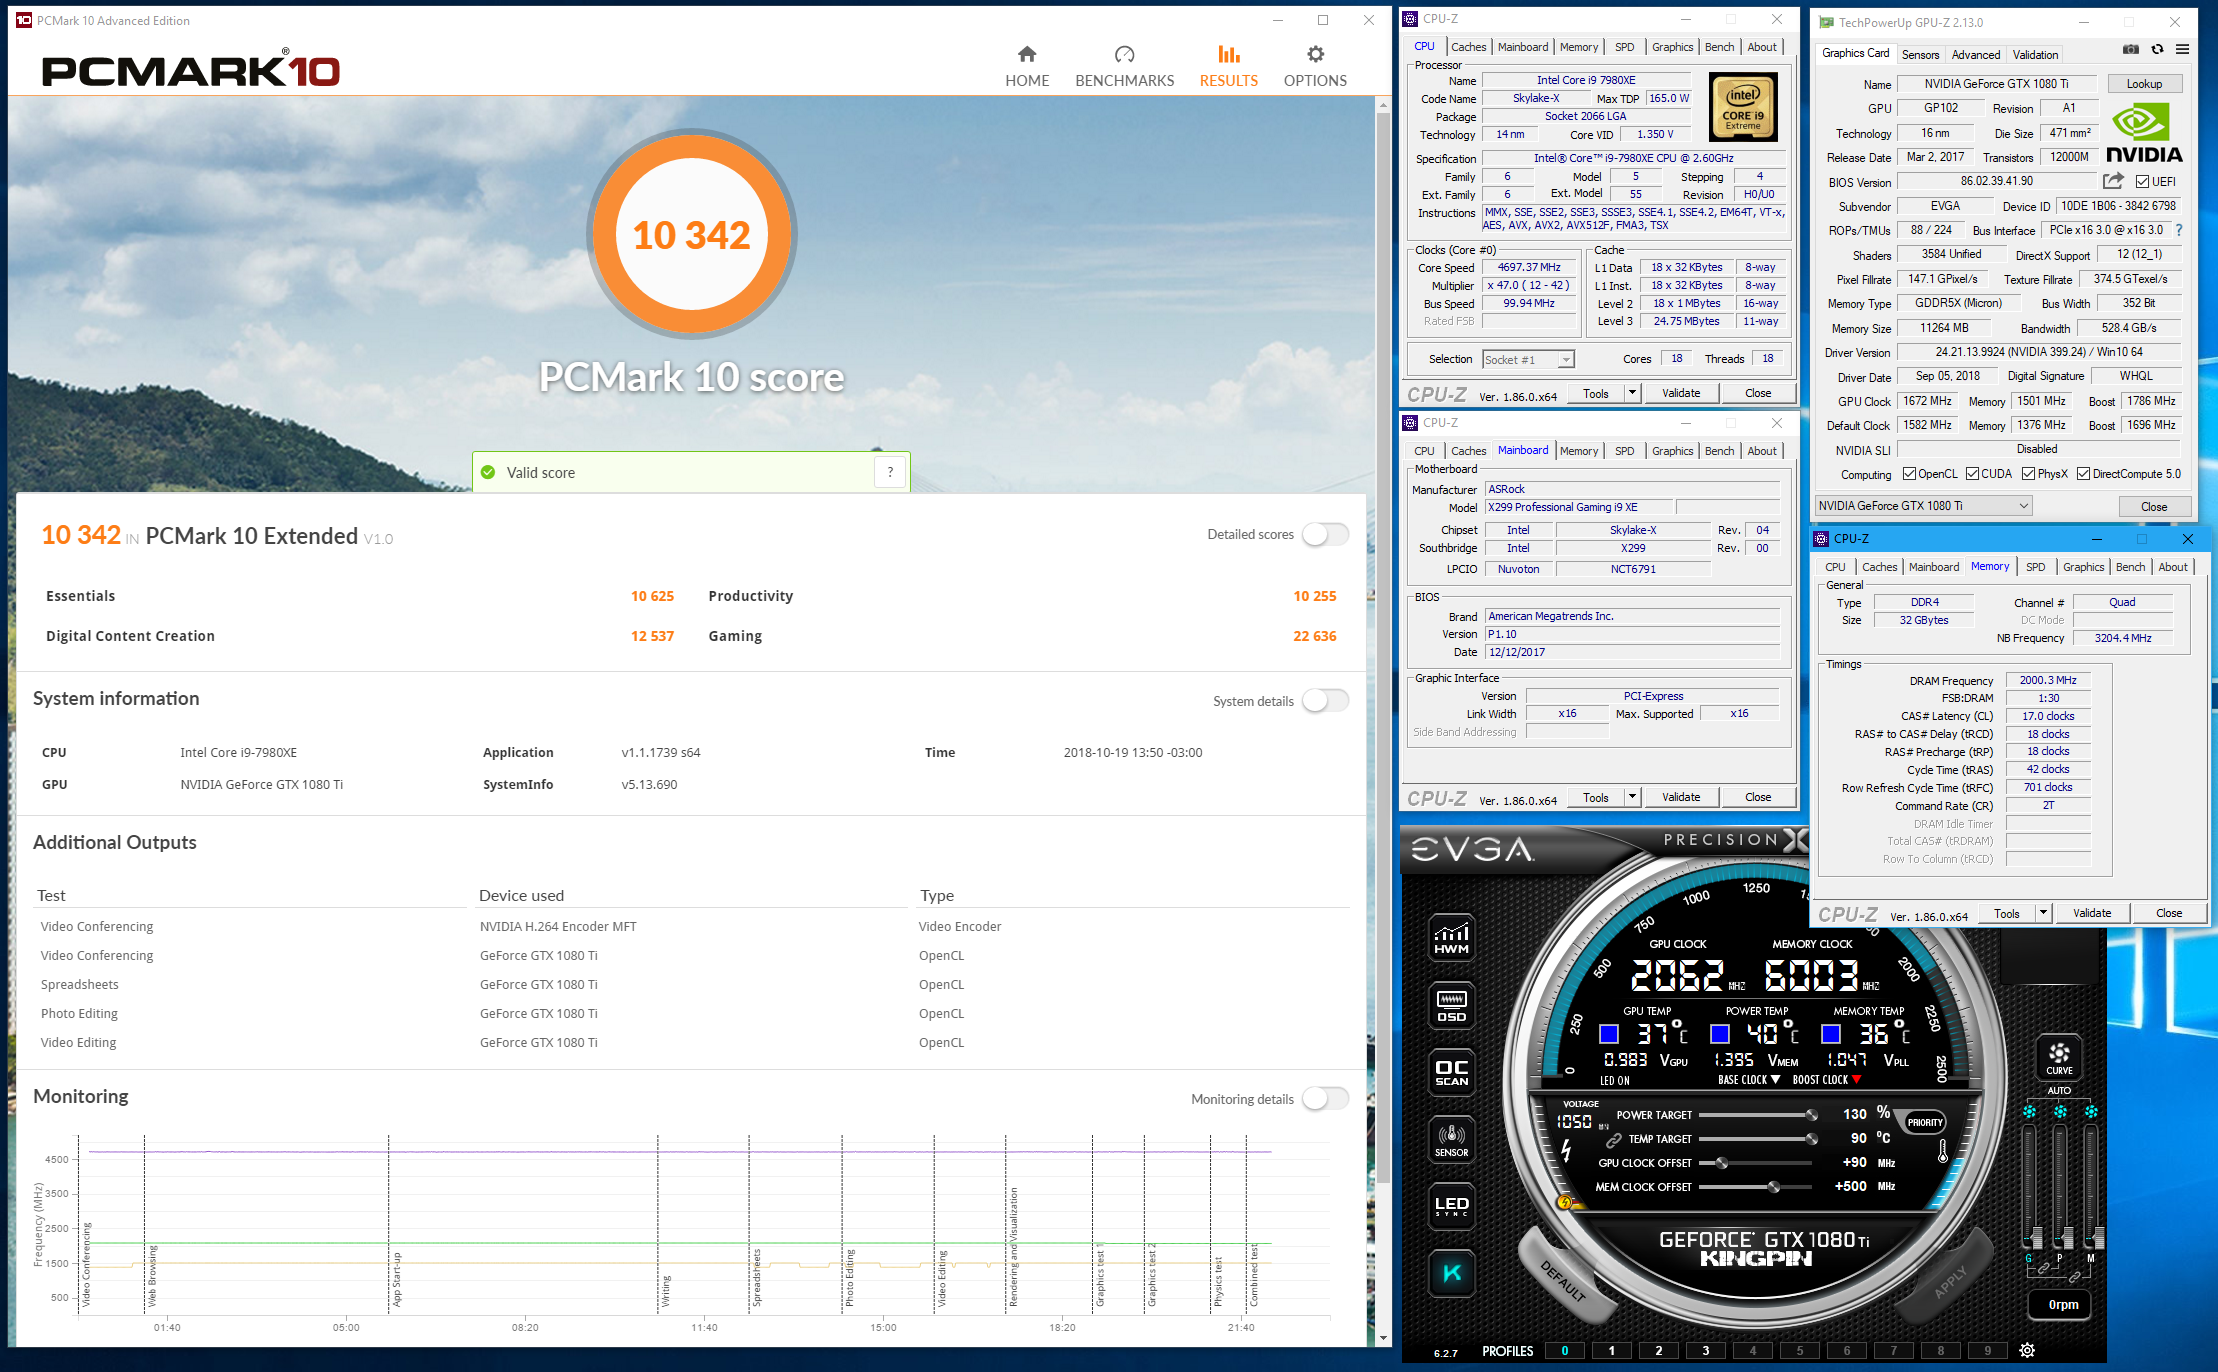Image resolution: width=2218 pixels, height=1372 pixels.
Task: Switch to the Validation tab in GPU-Z
Action: pos(2035,55)
